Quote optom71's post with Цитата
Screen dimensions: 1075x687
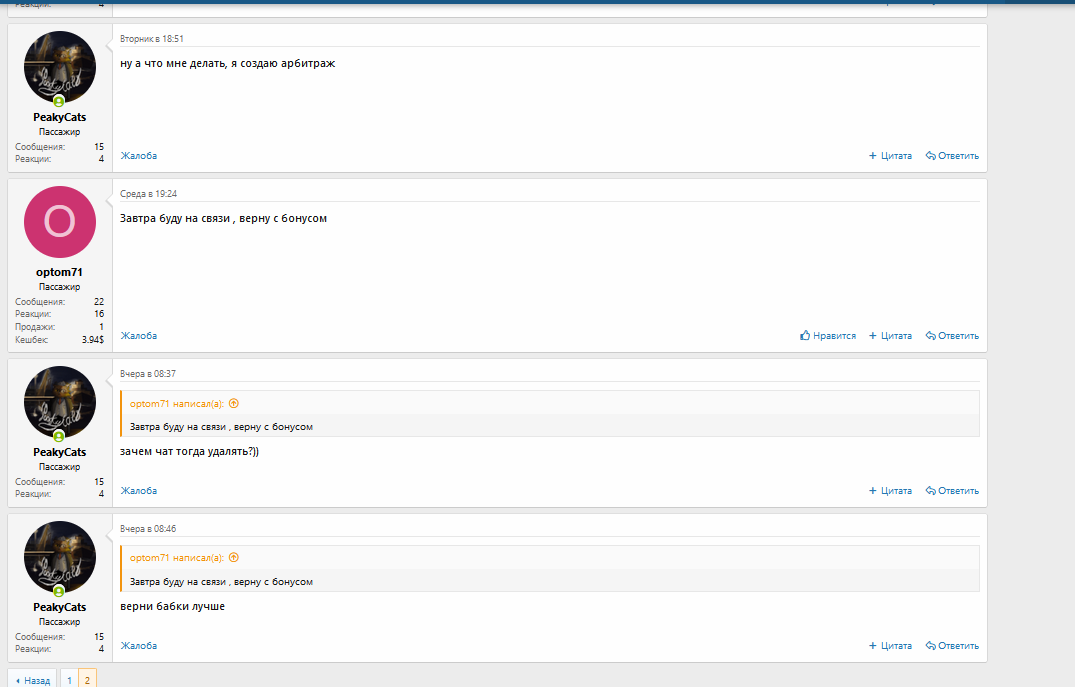point(890,336)
